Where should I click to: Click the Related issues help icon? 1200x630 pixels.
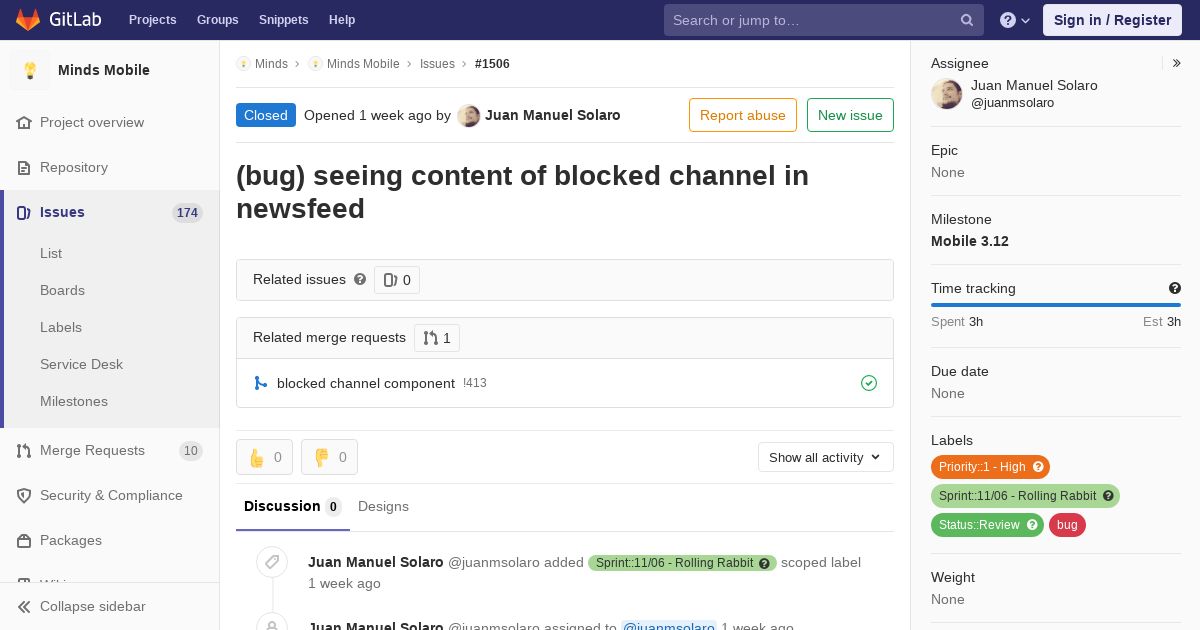(x=360, y=279)
